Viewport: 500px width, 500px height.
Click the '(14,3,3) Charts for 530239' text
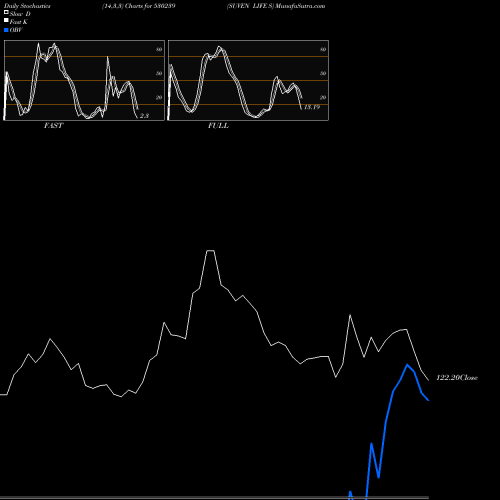139,6
